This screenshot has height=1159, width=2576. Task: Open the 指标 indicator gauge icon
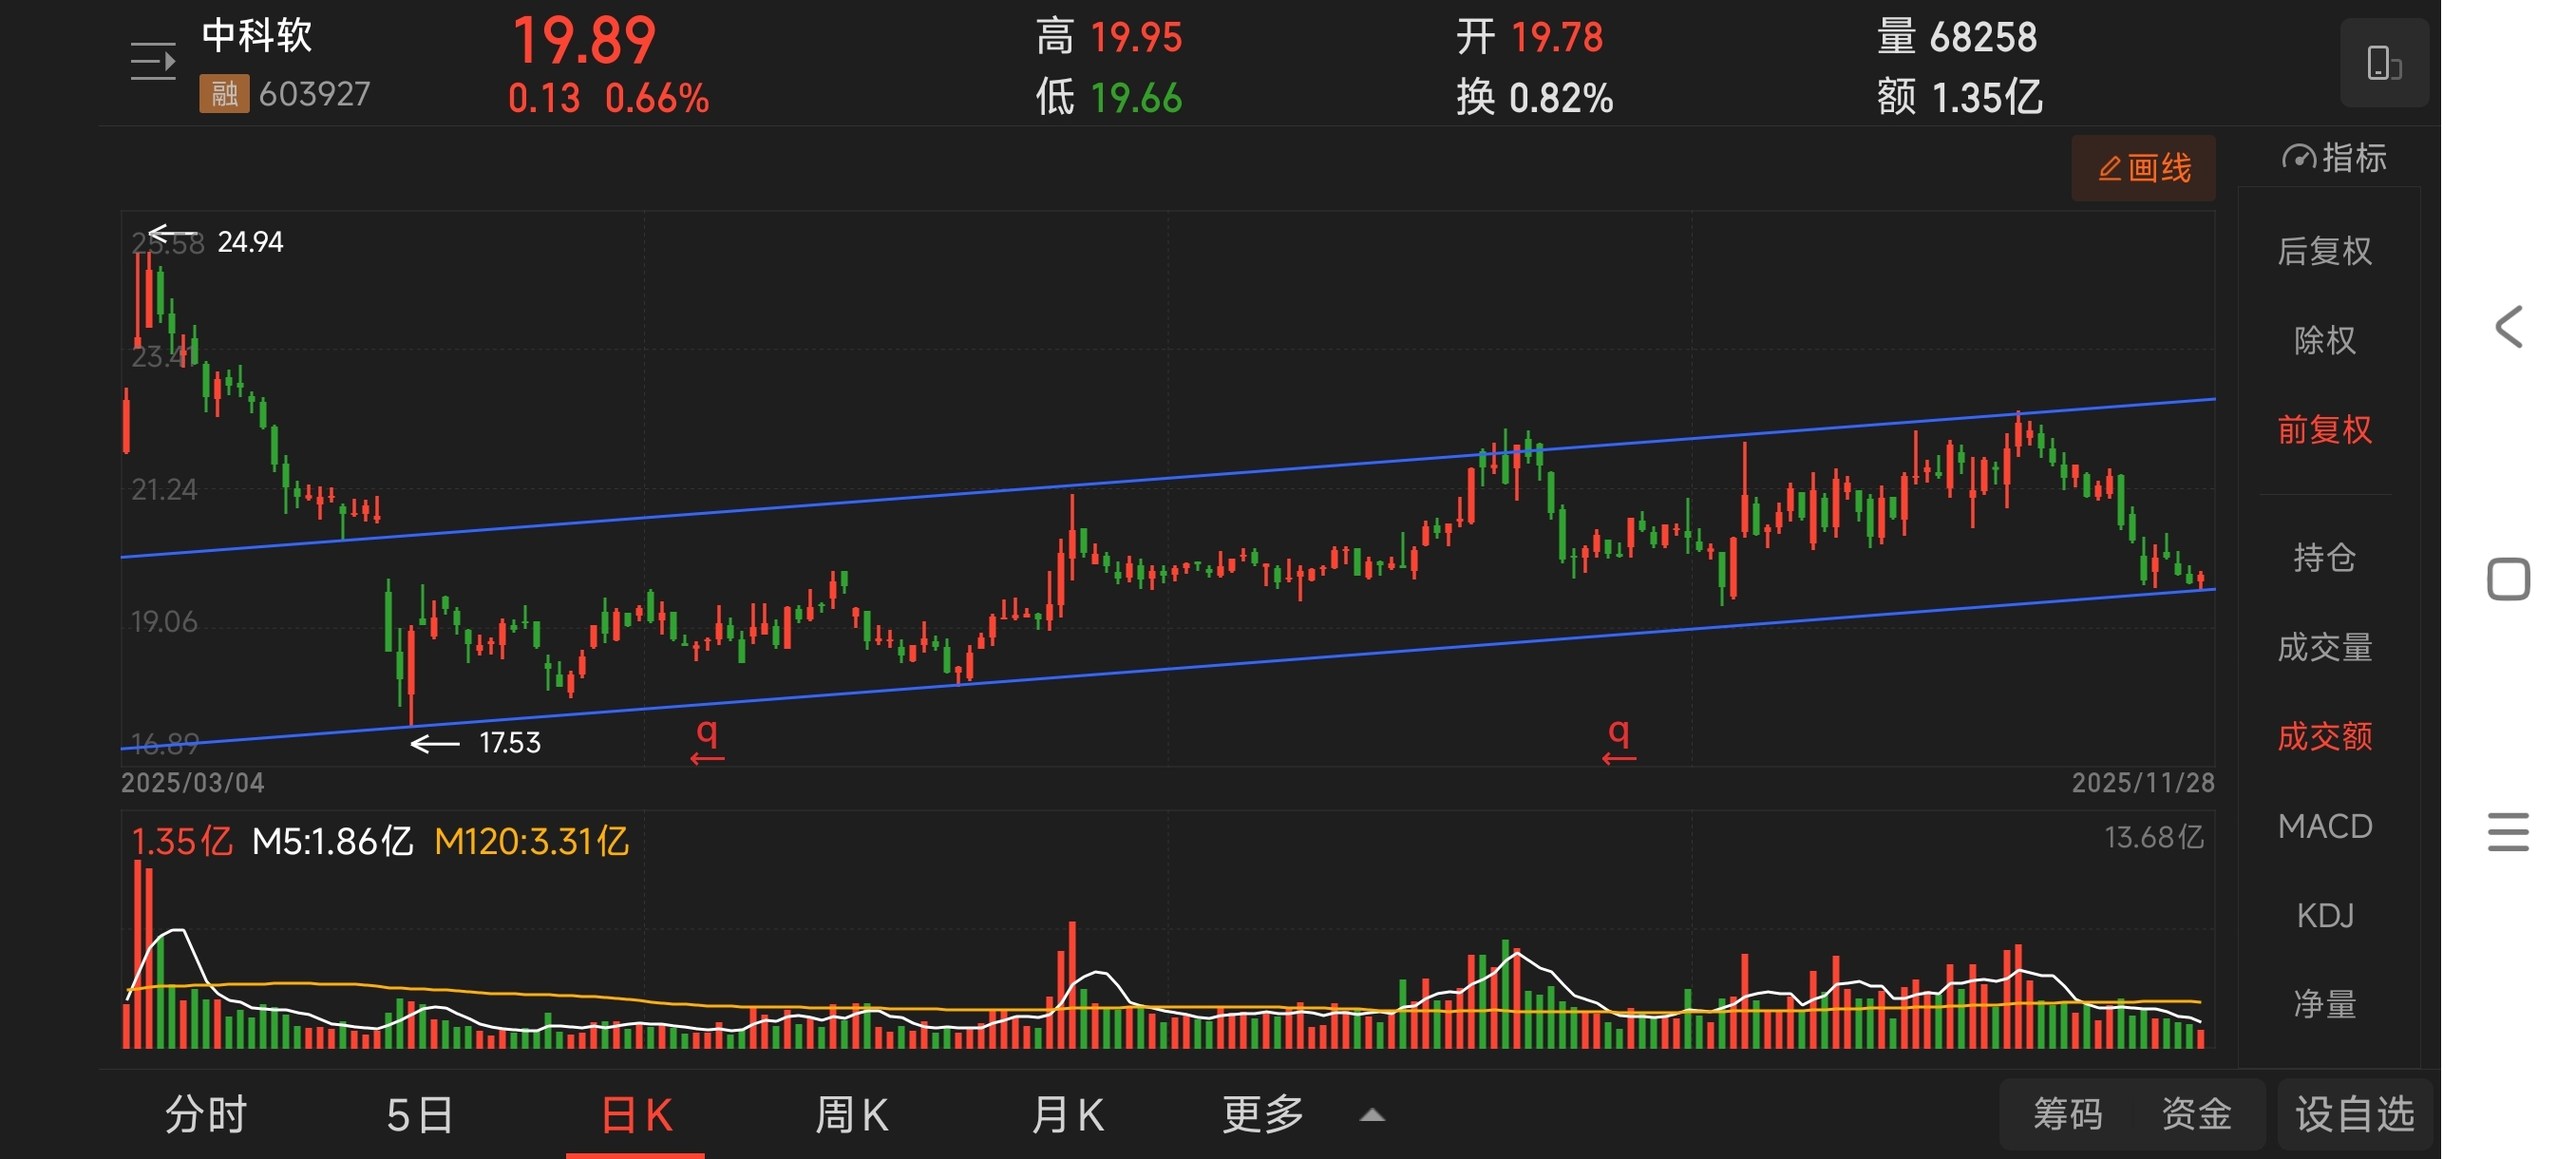2298,158
